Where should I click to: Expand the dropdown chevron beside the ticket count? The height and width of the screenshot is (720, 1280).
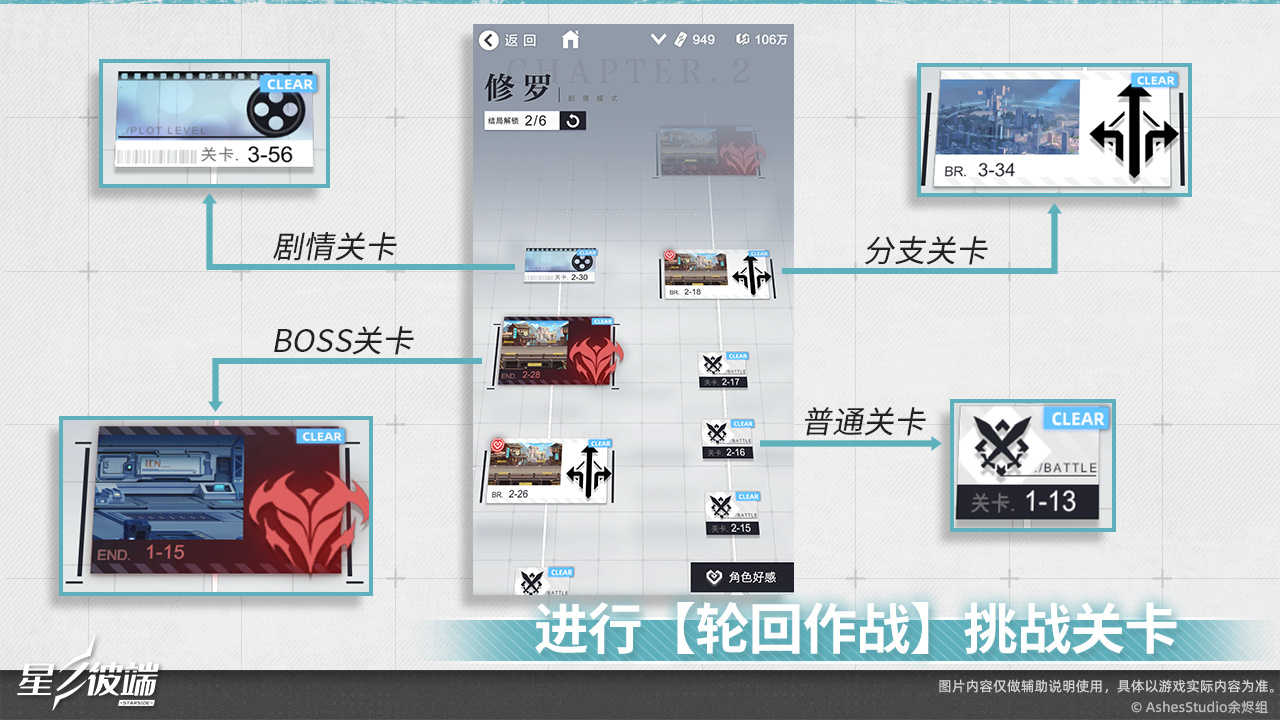pos(658,40)
